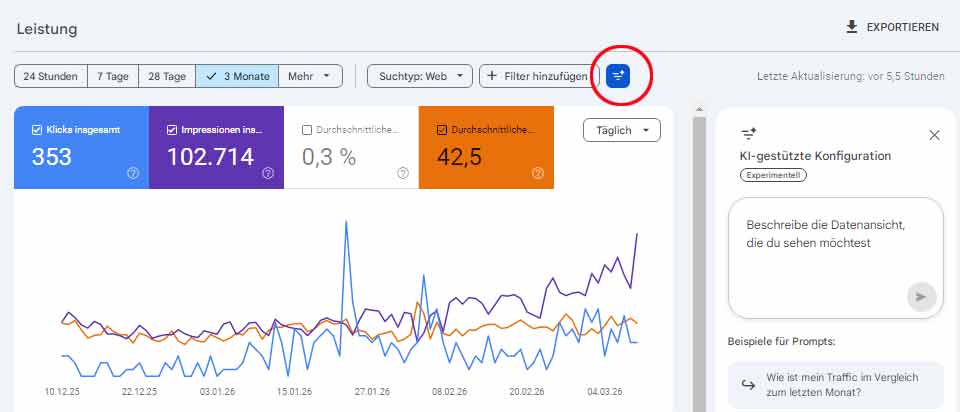Click the 20.02.26 axis date
Viewport: 960px width, 412px height.
(x=527, y=392)
